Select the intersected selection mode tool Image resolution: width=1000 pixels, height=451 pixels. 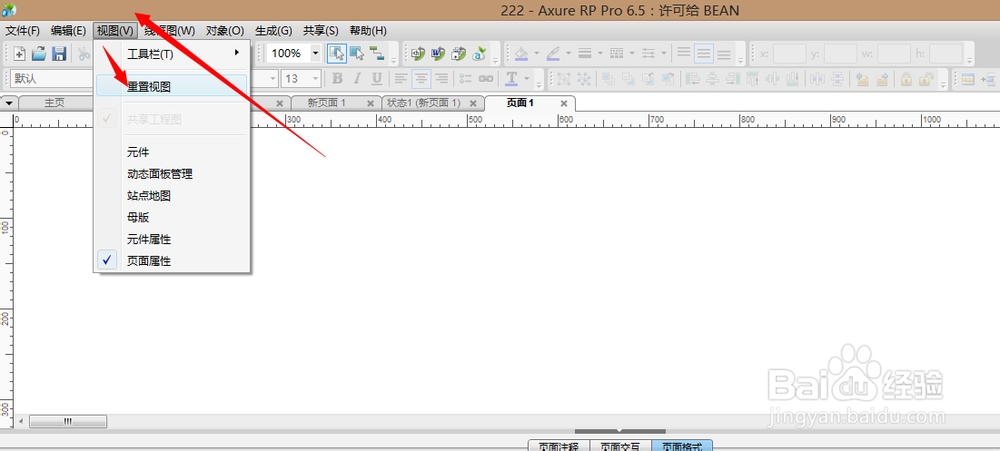tap(337, 54)
